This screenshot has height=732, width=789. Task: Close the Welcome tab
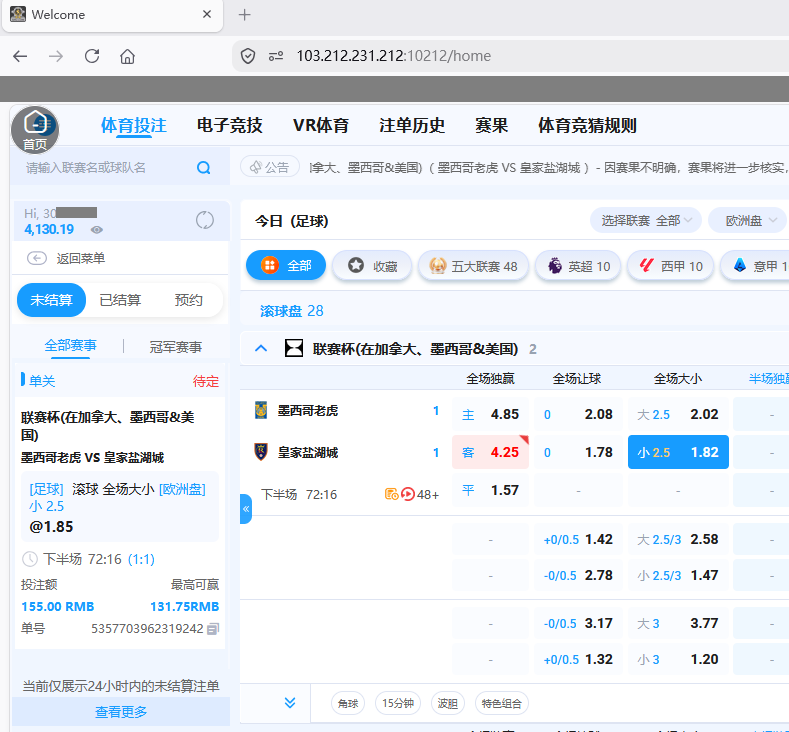point(207,14)
